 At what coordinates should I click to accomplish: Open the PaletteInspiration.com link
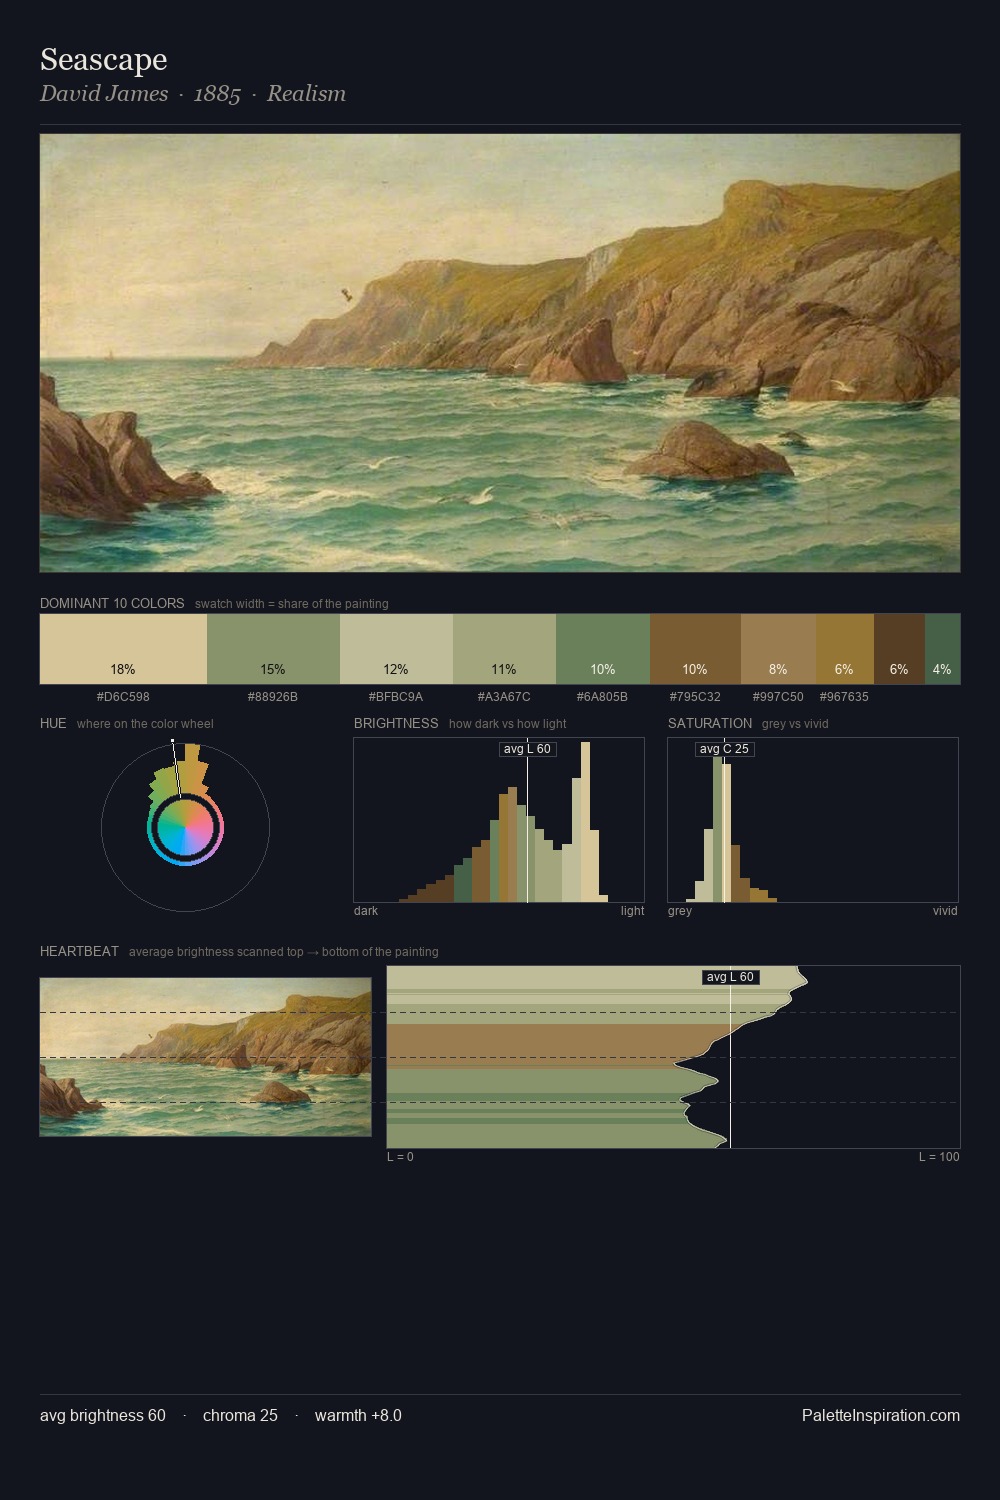(x=881, y=1415)
